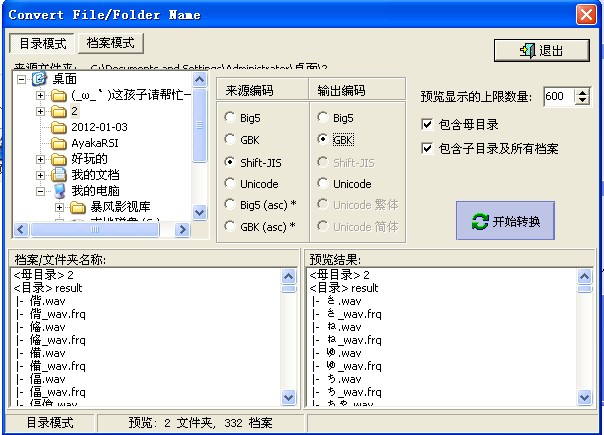The width and height of the screenshot is (604, 435).
Task: Expand the 暴风影视库 folder node
Action: [x=59, y=207]
